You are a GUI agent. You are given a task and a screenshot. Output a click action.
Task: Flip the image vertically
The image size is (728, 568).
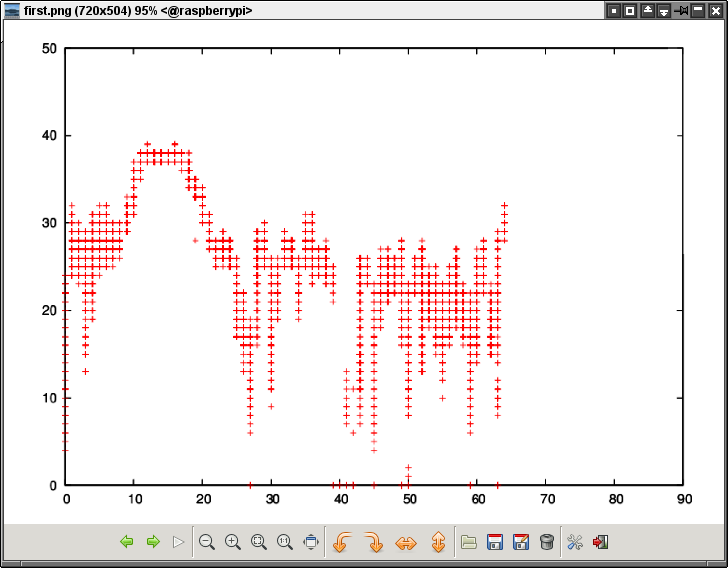pos(437,542)
